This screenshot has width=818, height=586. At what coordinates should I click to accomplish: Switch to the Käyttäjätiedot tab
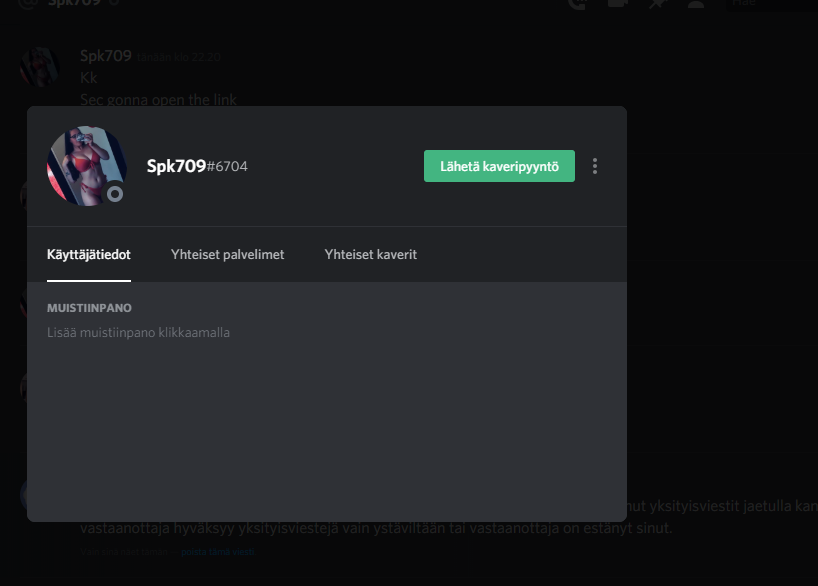[89, 255]
